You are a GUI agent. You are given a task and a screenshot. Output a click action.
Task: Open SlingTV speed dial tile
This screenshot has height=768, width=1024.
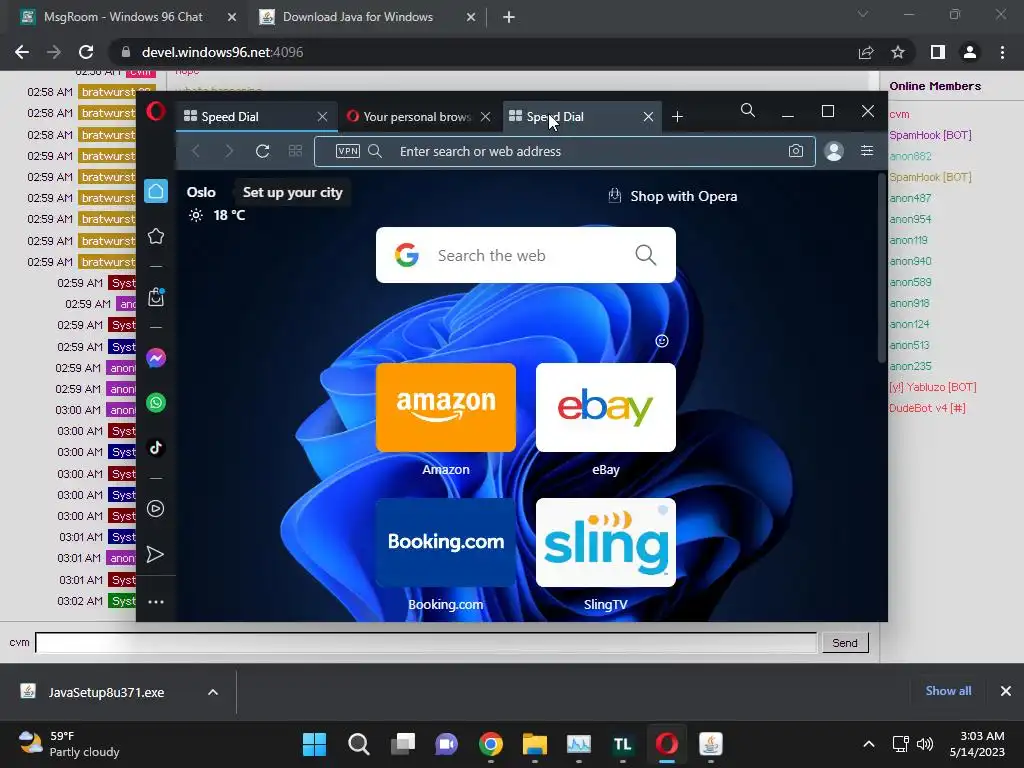[x=605, y=543]
